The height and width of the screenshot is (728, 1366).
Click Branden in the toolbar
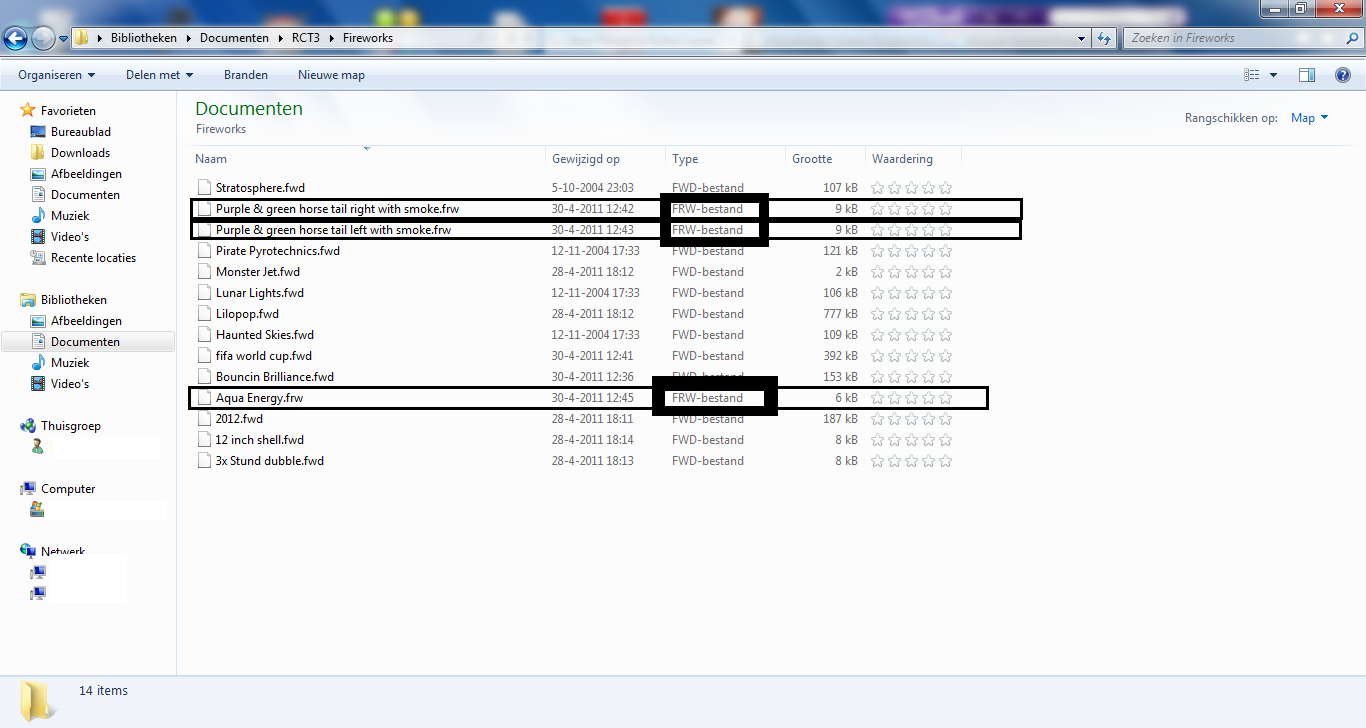[245, 75]
